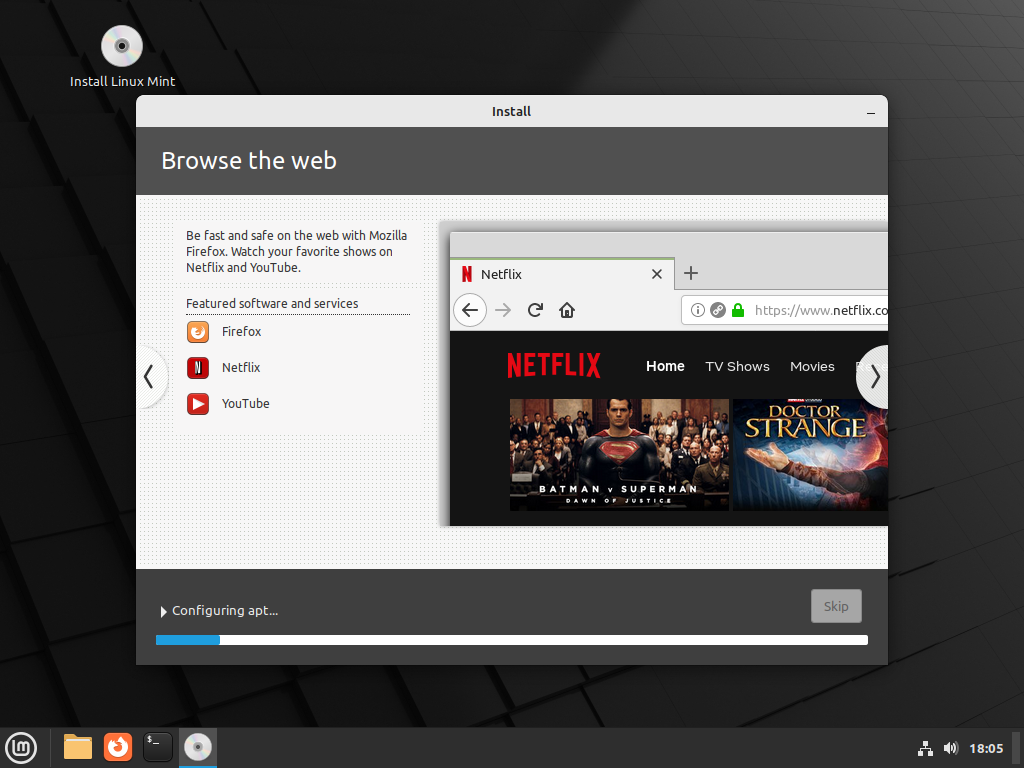
Task: Open the file manager from the taskbar
Action: tap(77, 747)
